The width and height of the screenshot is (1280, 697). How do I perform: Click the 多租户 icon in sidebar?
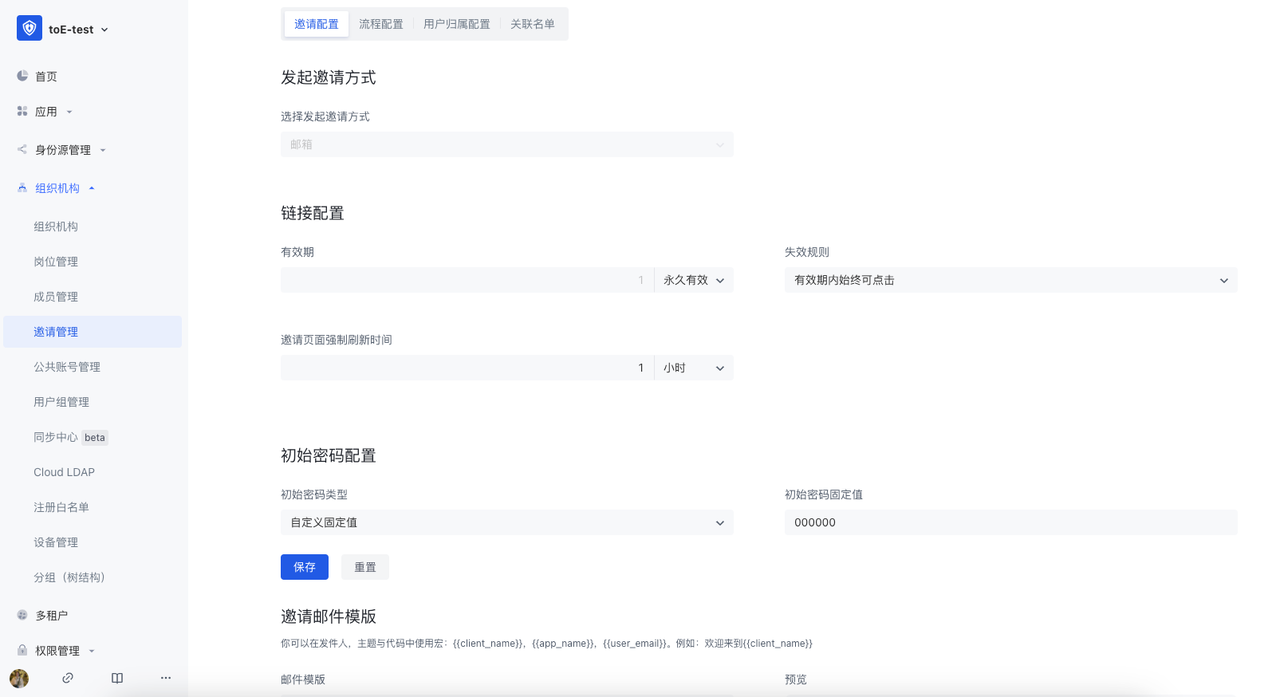(21, 614)
